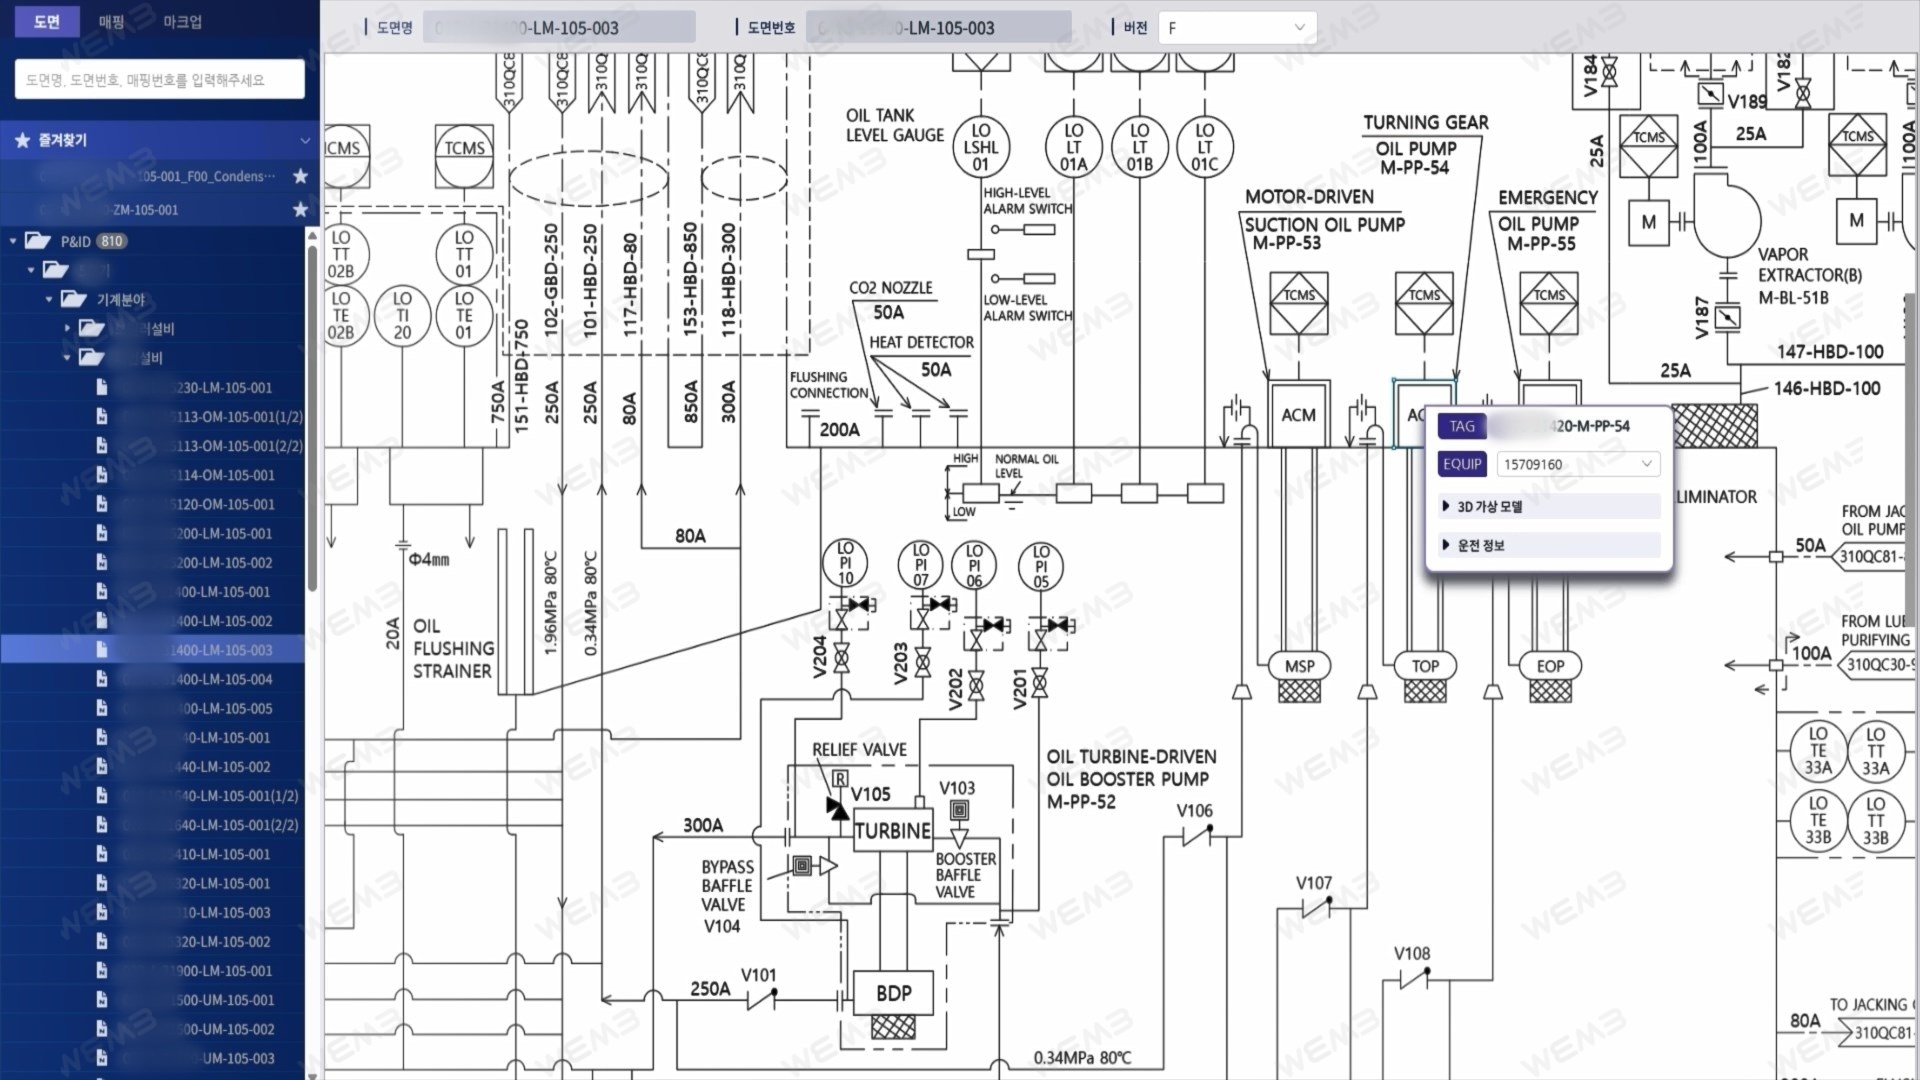Collapse the P&ID root folder
This screenshot has width=1920, height=1080.
pyautogui.click(x=13, y=241)
